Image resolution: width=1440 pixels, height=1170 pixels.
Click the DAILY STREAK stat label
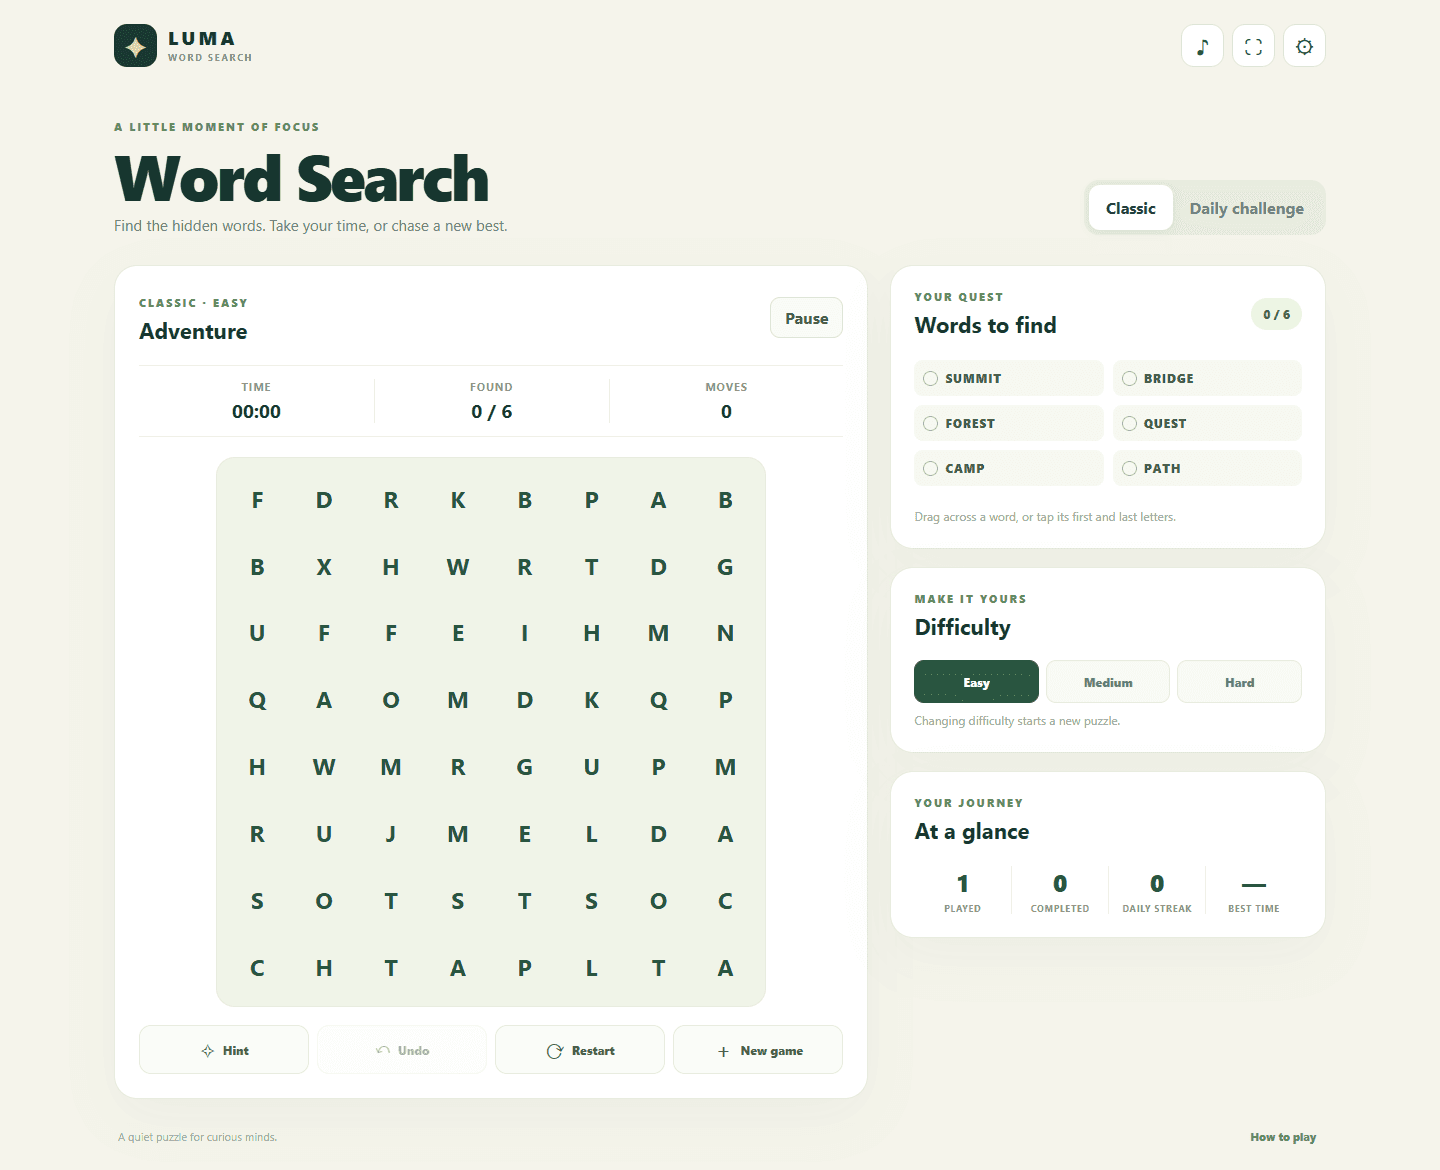(1157, 909)
